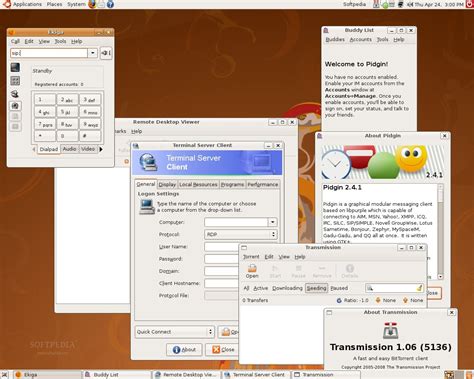This screenshot has height=379, width=474.
Task: Expand the Quick Connect dropdown
Action: 175,332
